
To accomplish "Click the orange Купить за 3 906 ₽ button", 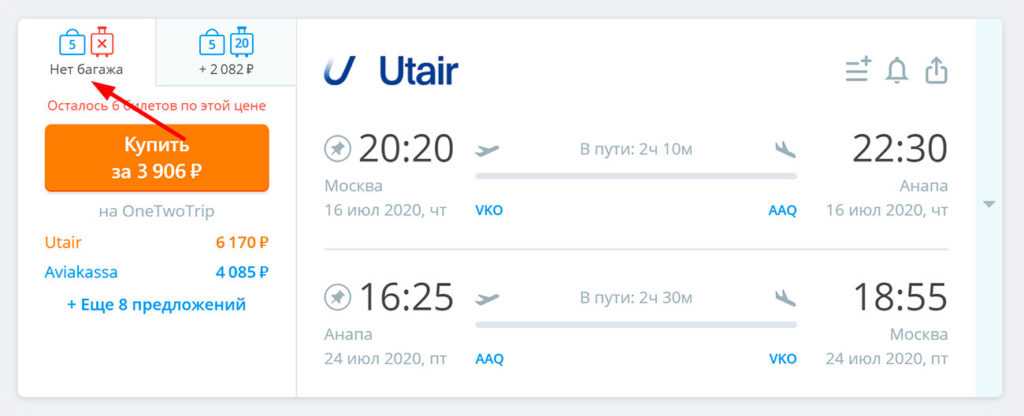I will (157, 158).
